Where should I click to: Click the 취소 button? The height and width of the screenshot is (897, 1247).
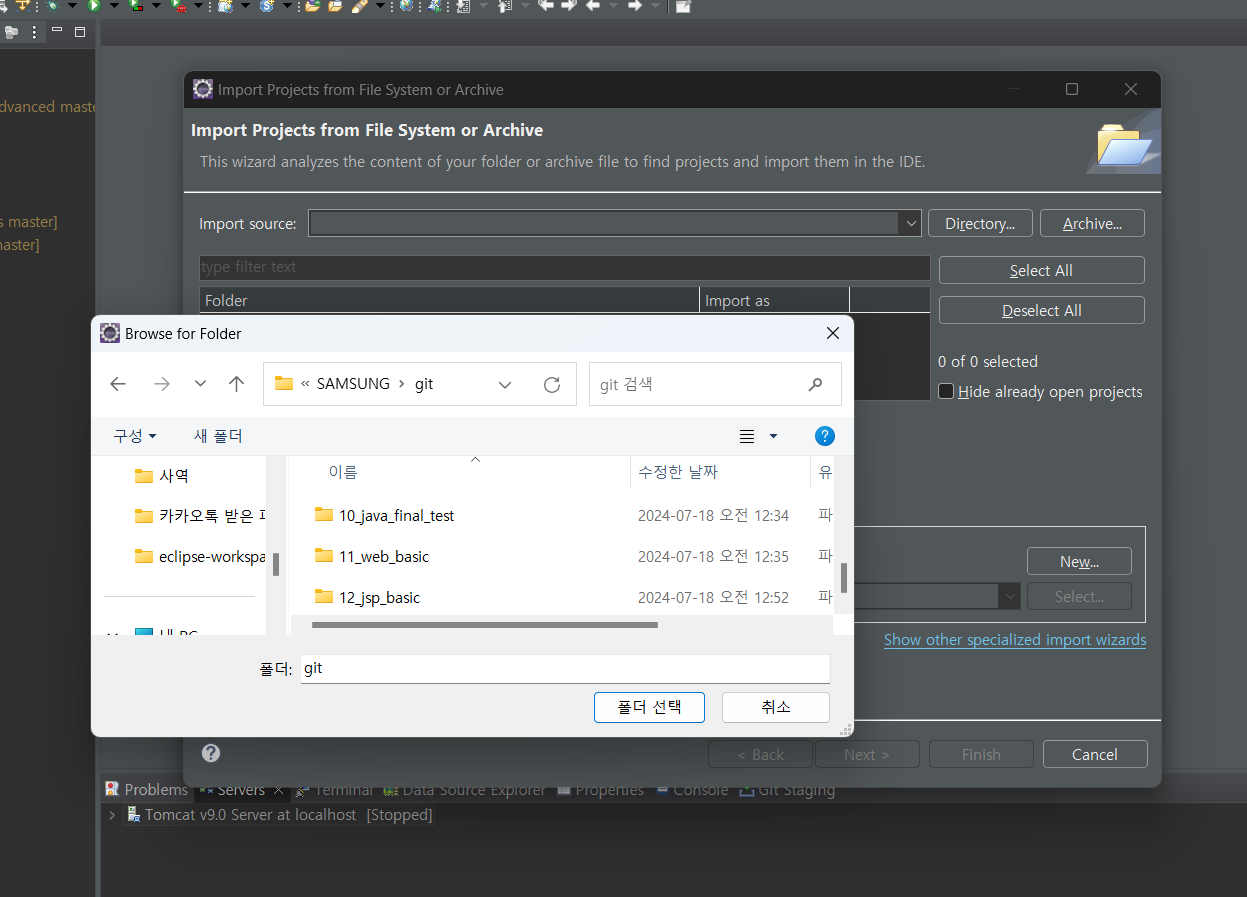(776, 707)
